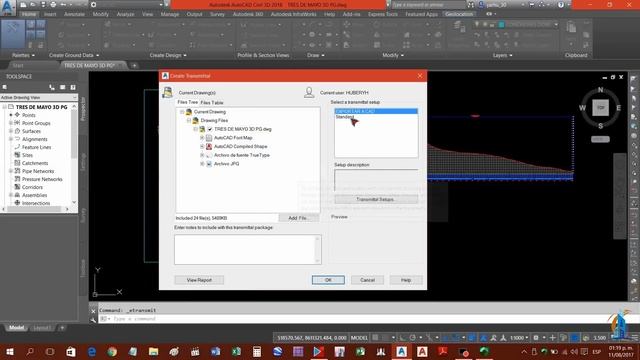Open the annotation scale 1:1000 dropdown
This screenshot has width=640, height=360.
click(519, 338)
